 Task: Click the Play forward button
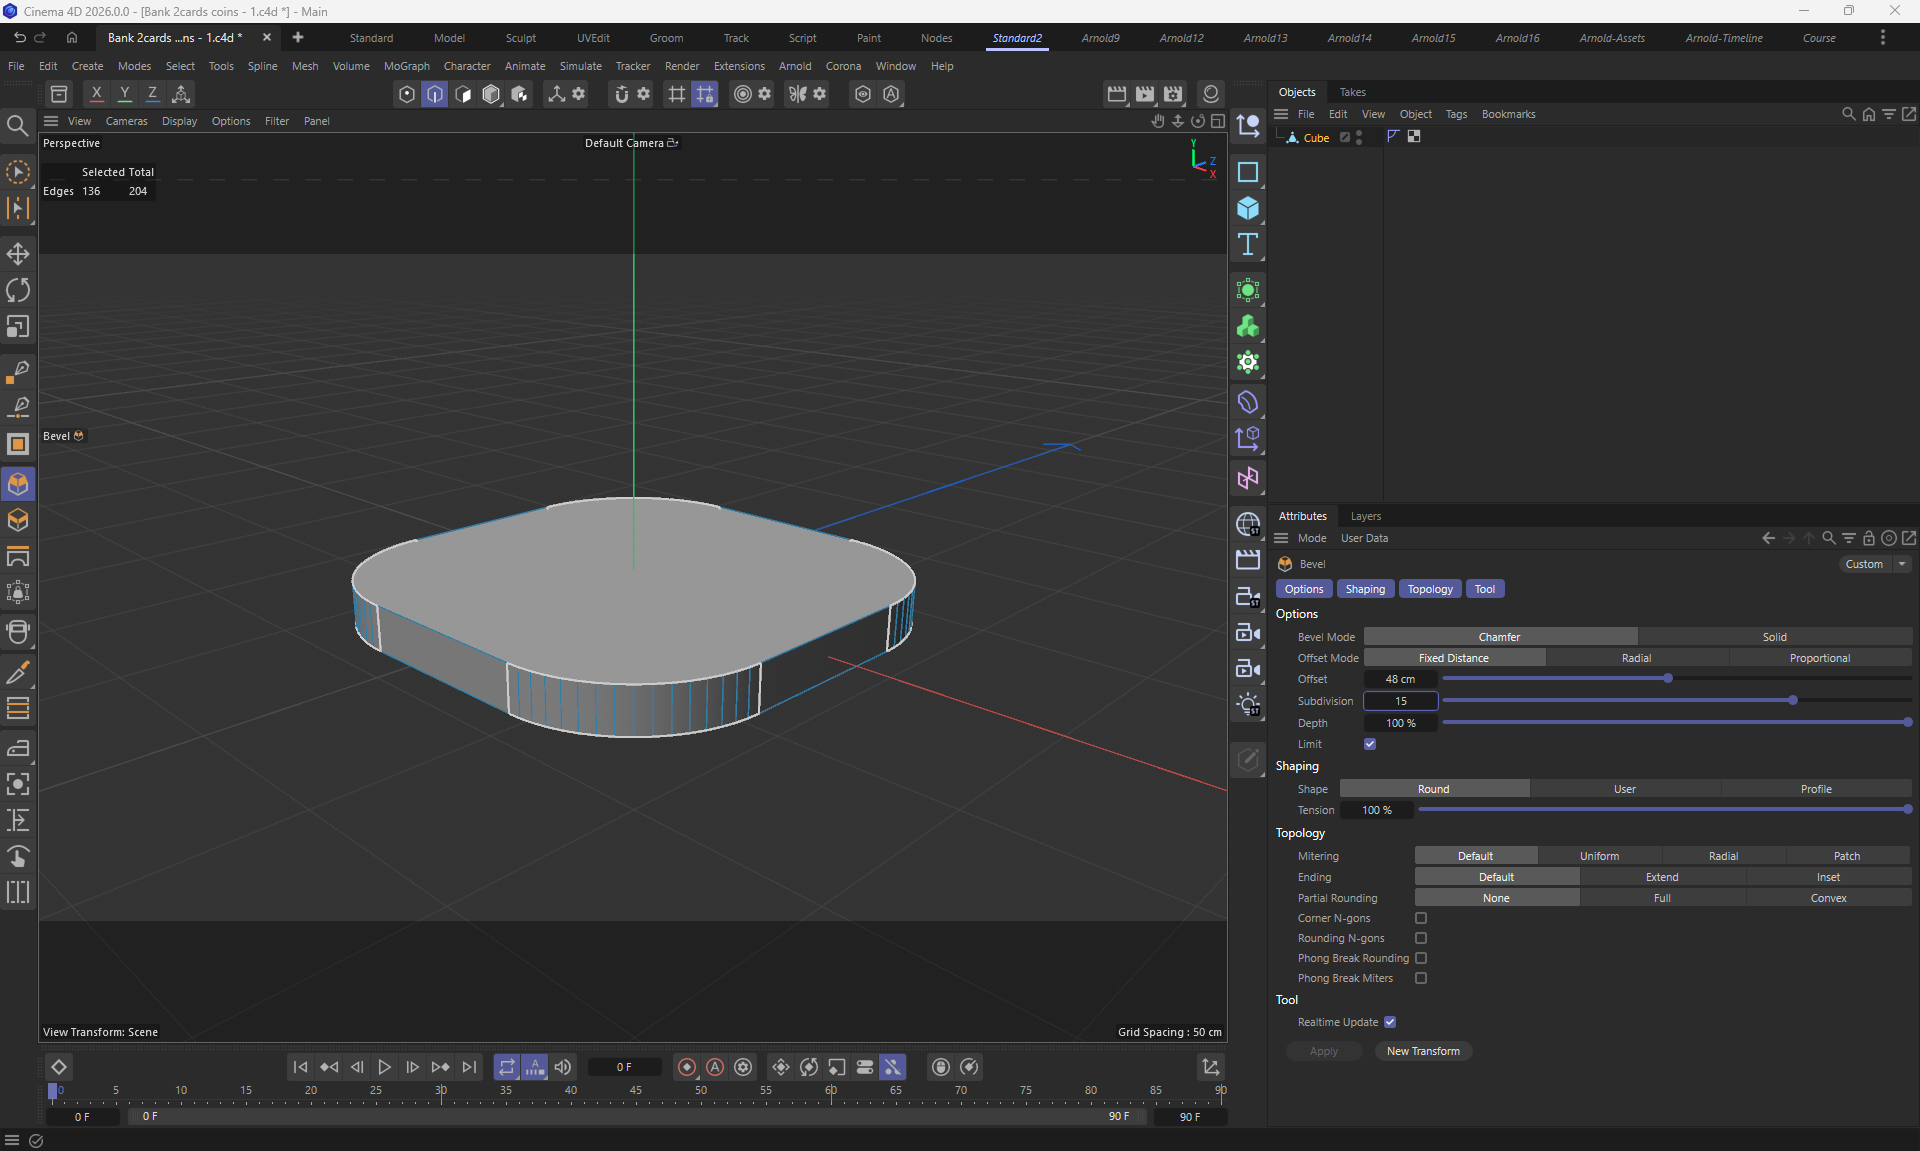point(384,1067)
